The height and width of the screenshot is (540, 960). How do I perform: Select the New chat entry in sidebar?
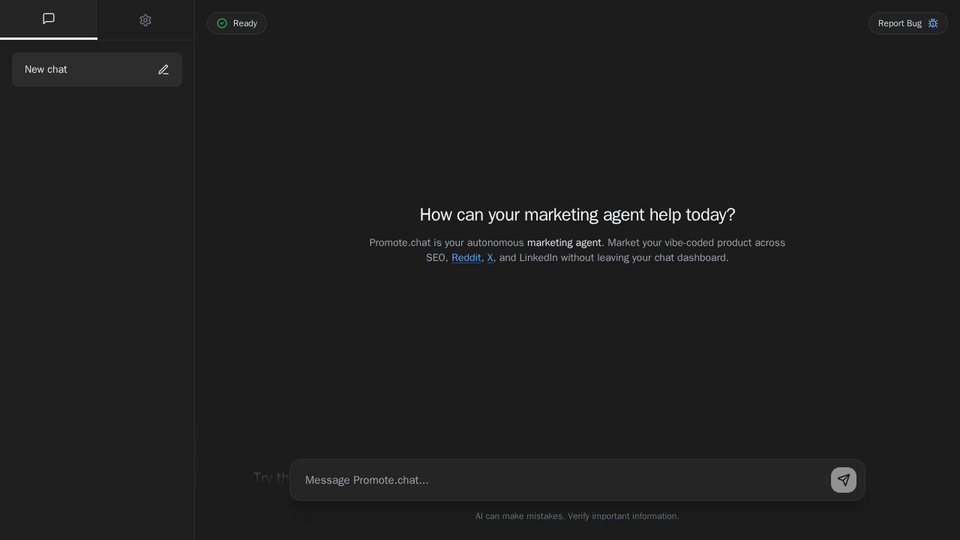(x=97, y=70)
